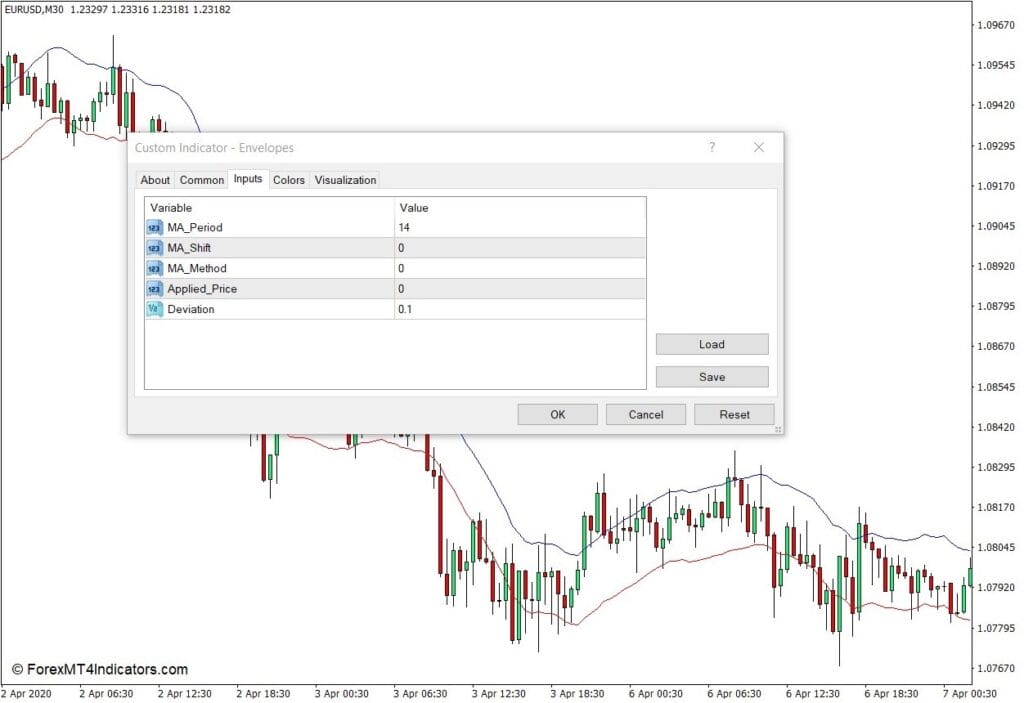Click the MA_Shift variable icon

tap(154, 248)
